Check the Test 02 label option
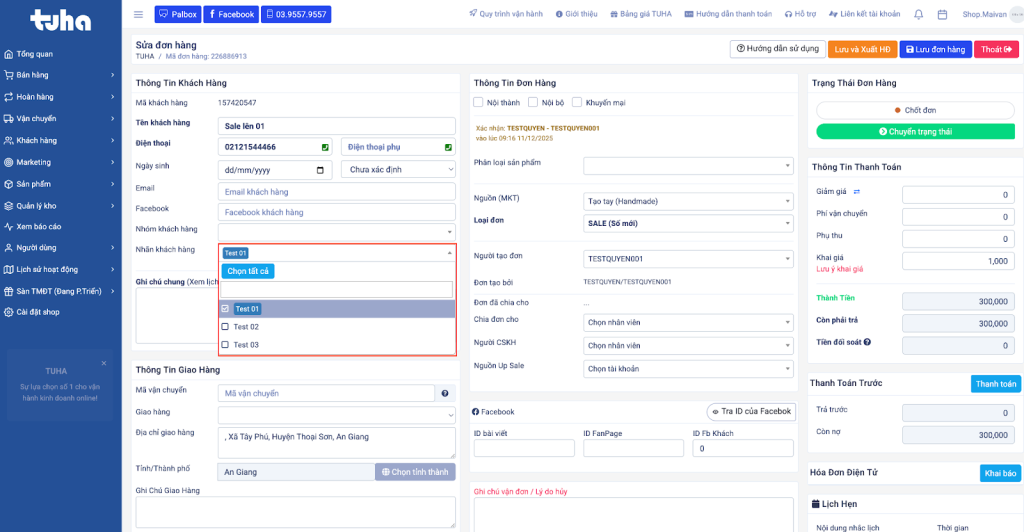Image resolution: width=1024 pixels, height=532 pixels. tap(226, 327)
